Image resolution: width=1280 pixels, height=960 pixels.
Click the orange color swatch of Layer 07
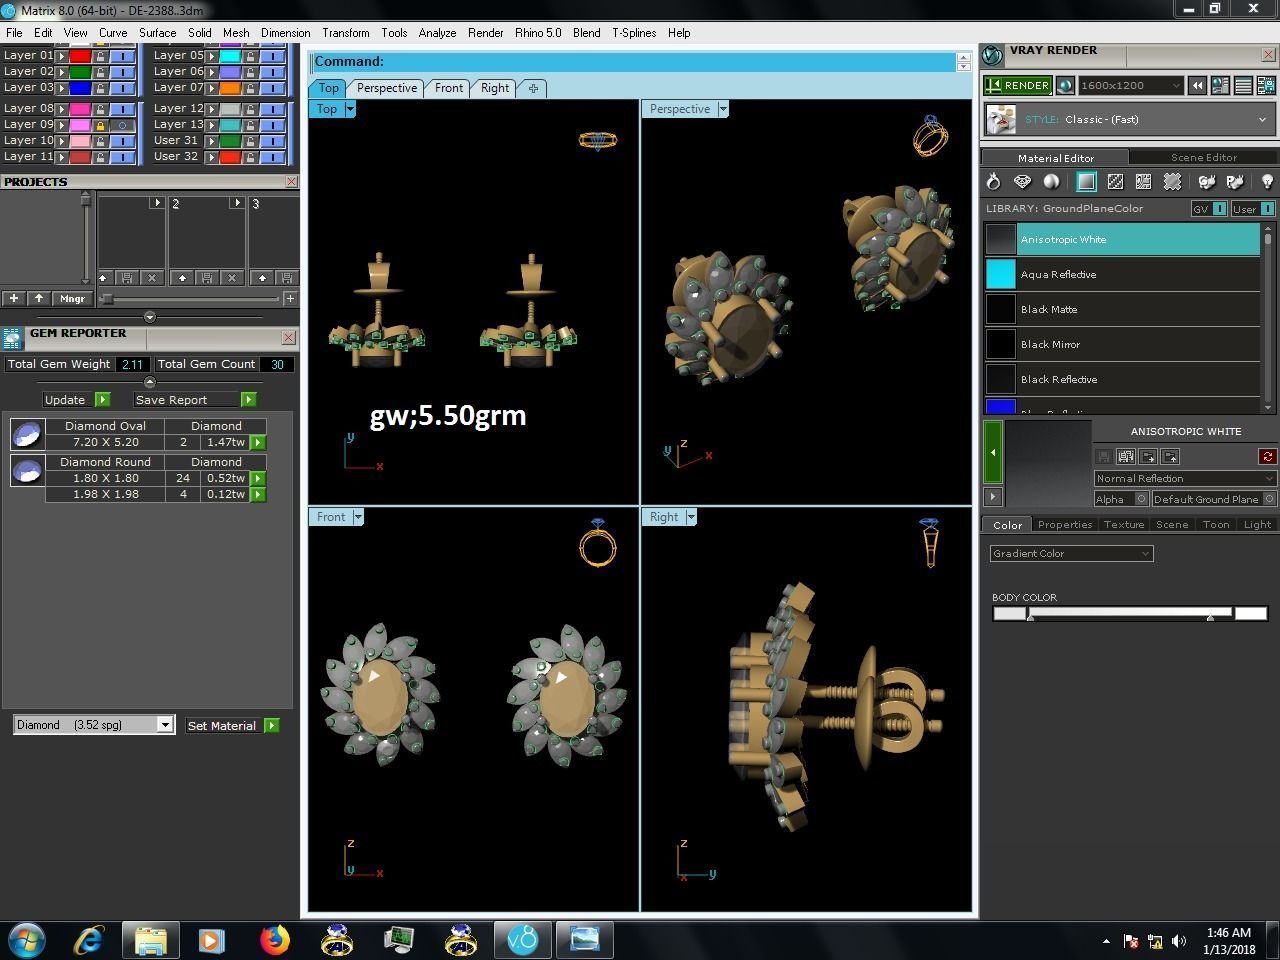230,88
